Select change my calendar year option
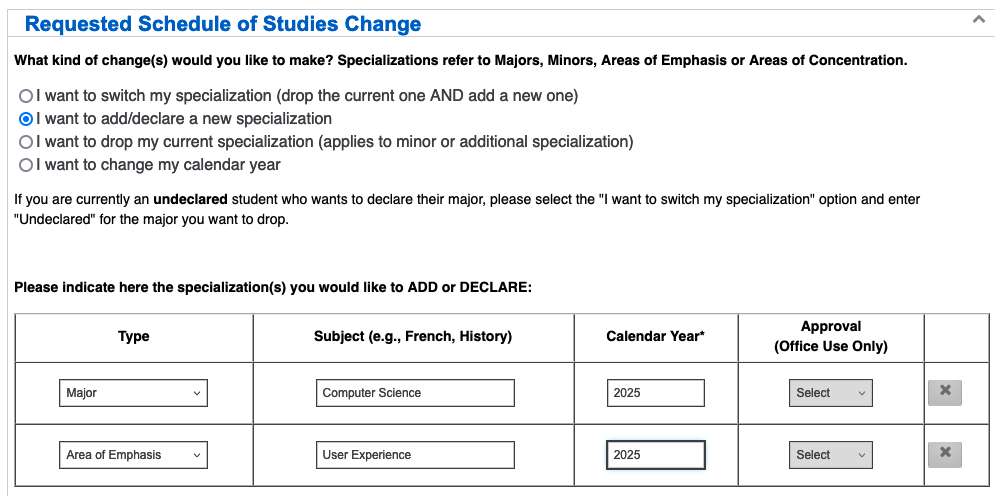Viewport: 995px width, 496px height. coord(25,165)
